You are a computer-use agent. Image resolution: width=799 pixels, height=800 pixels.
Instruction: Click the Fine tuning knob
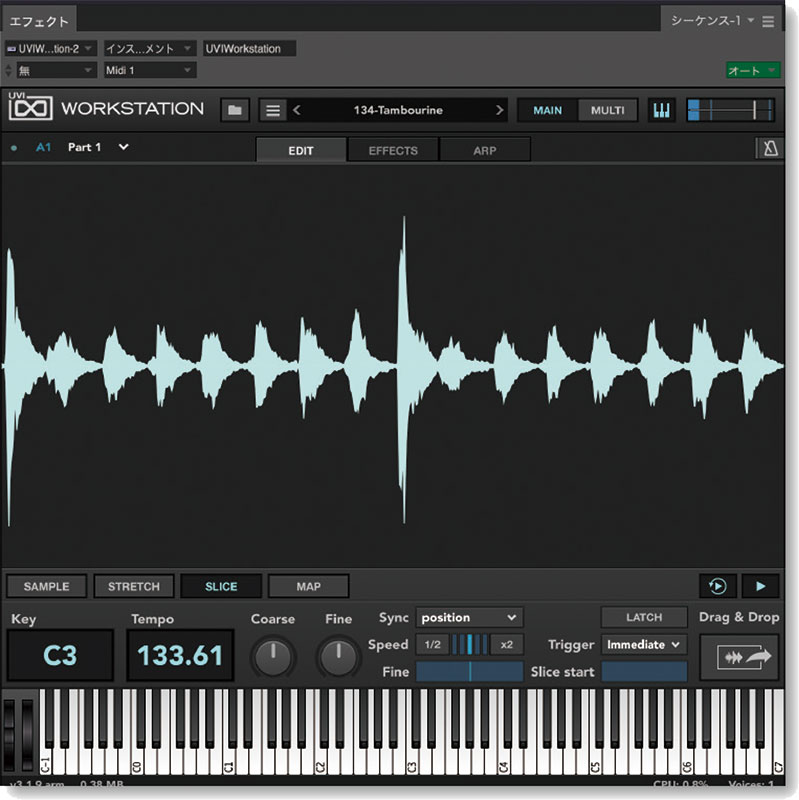click(339, 658)
